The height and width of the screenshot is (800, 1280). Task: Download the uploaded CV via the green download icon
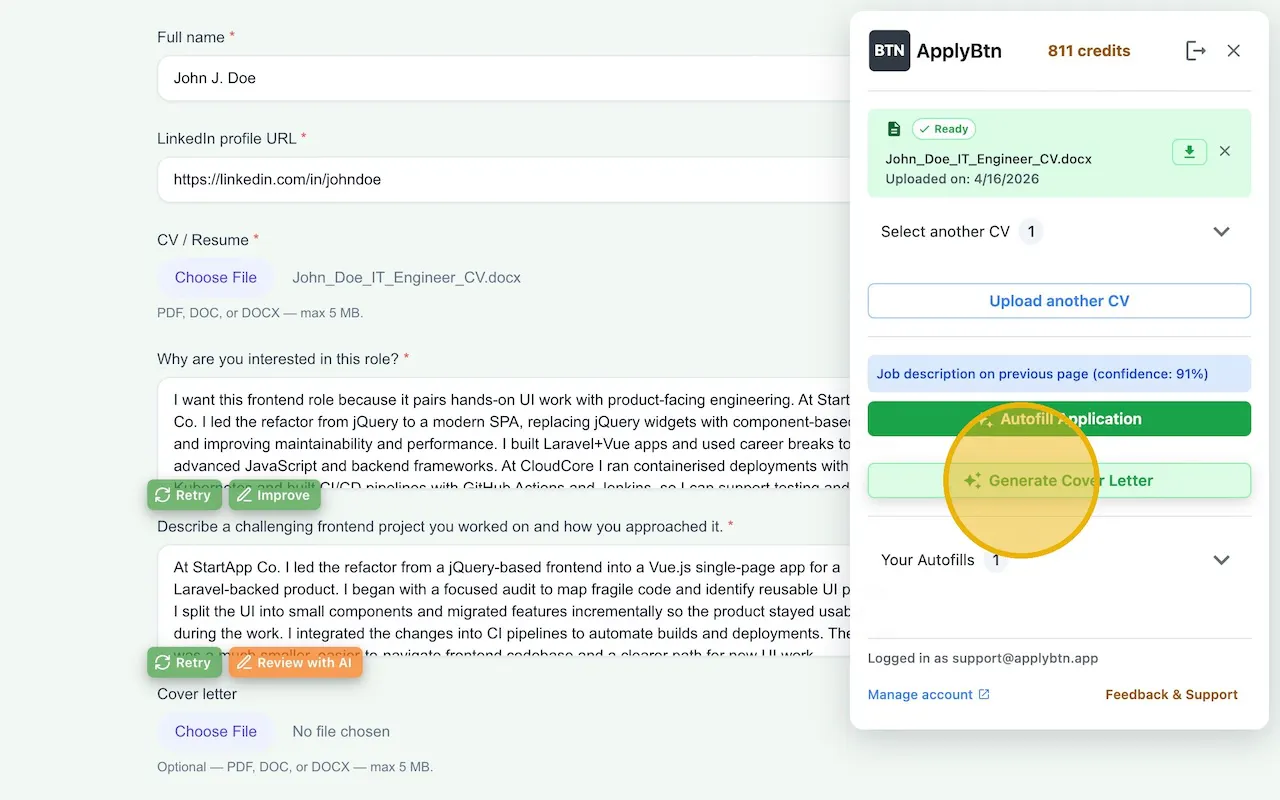[1189, 152]
